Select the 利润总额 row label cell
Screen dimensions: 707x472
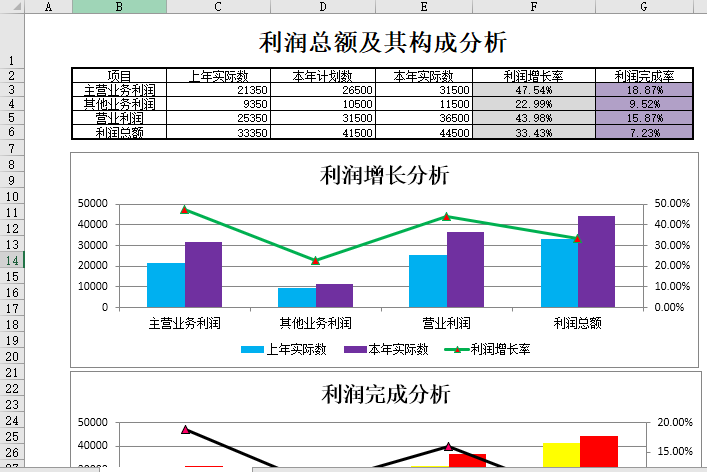pyautogui.click(x=119, y=133)
